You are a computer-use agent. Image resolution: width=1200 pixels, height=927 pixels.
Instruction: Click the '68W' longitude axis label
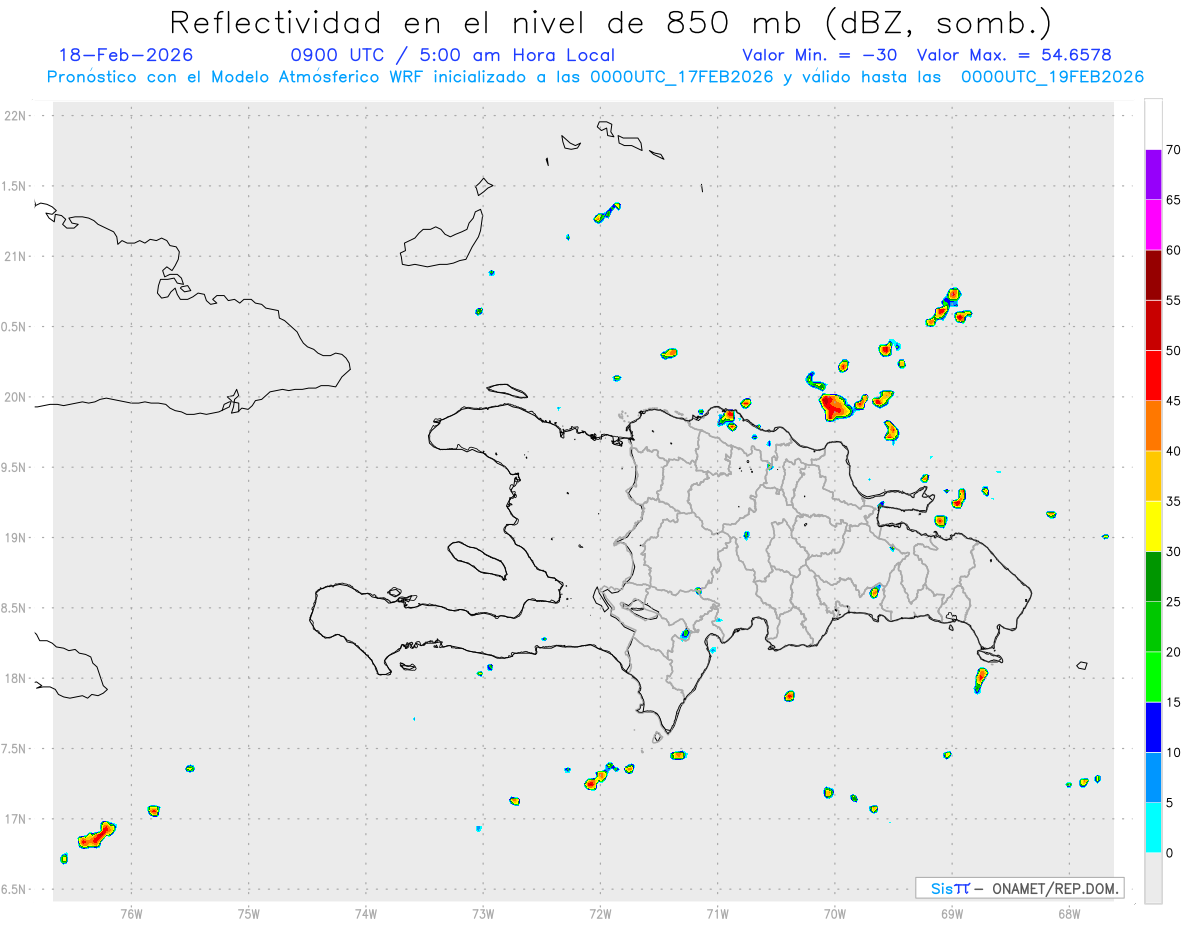pyautogui.click(x=1068, y=913)
